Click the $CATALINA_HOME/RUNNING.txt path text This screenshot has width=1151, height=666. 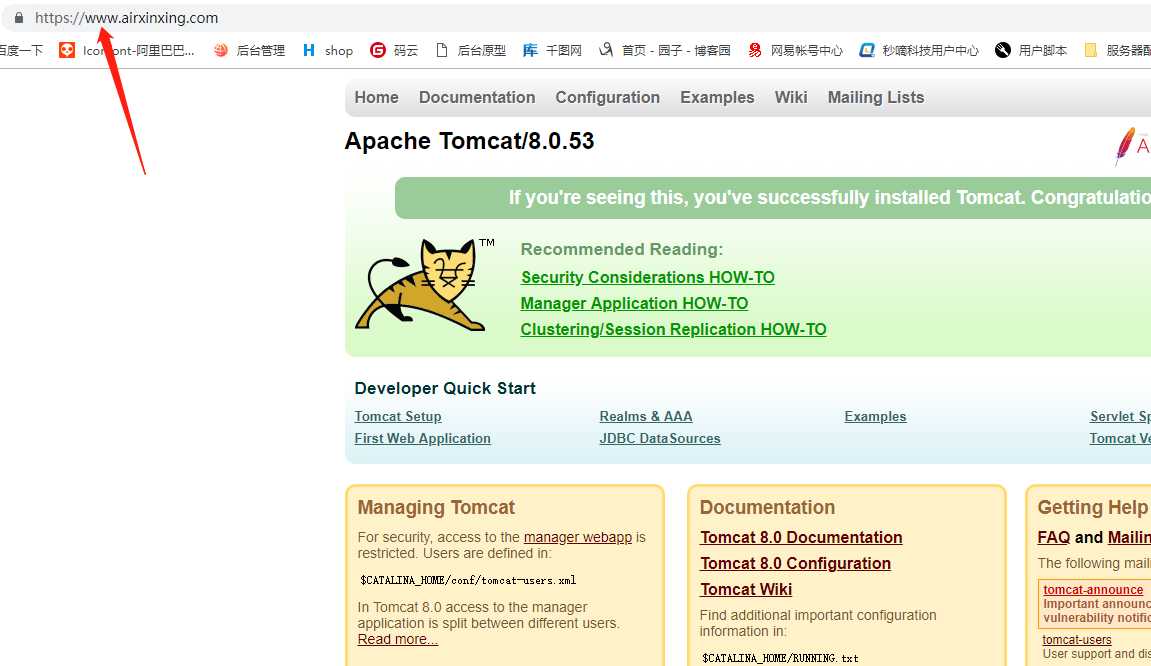pyautogui.click(x=780, y=658)
